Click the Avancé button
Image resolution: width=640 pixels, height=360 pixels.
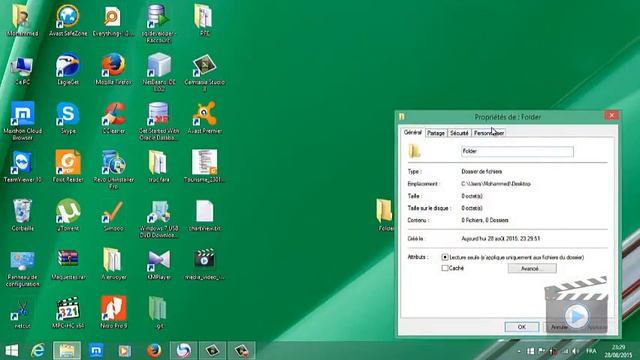click(x=532, y=269)
